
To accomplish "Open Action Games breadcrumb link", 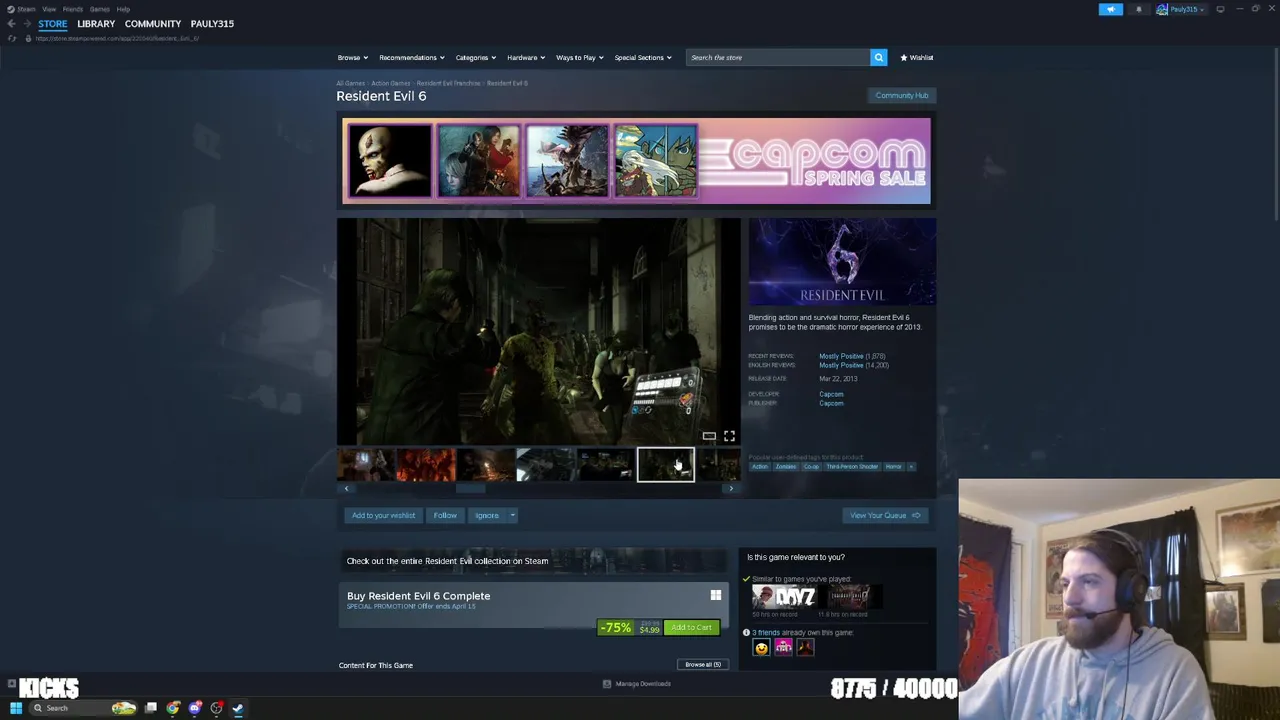I will (391, 83).
